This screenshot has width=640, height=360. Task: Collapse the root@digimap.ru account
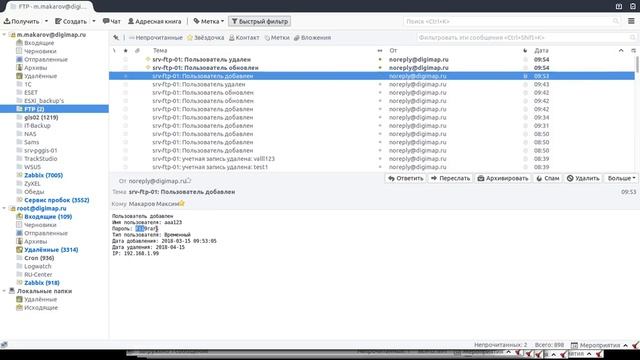tap(4, 208)
